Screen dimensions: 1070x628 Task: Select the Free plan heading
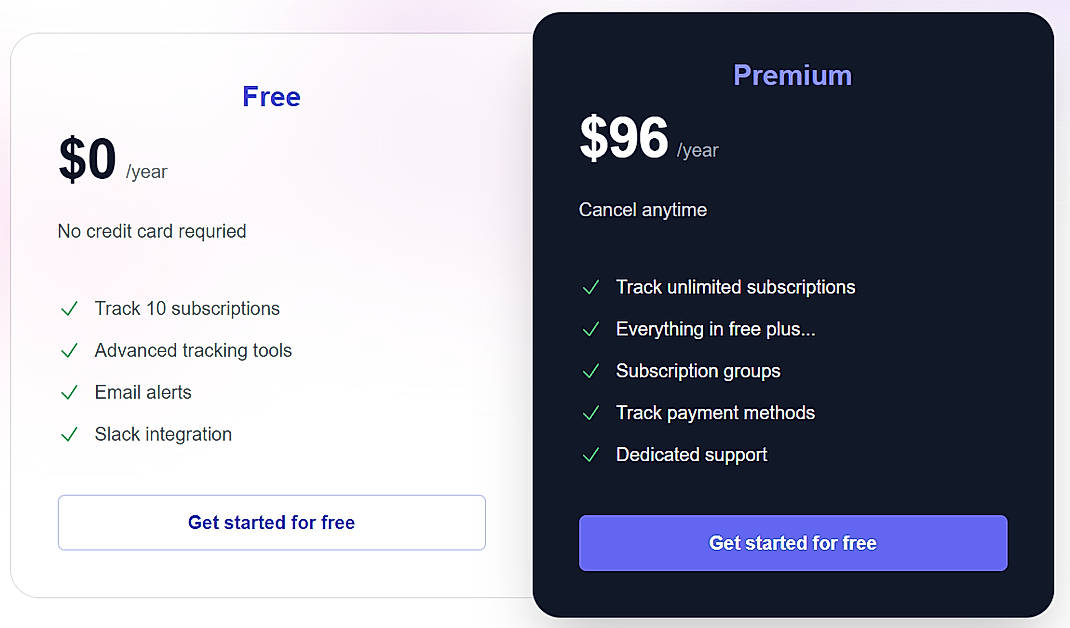pyautogui.click(x=271, y=96)
